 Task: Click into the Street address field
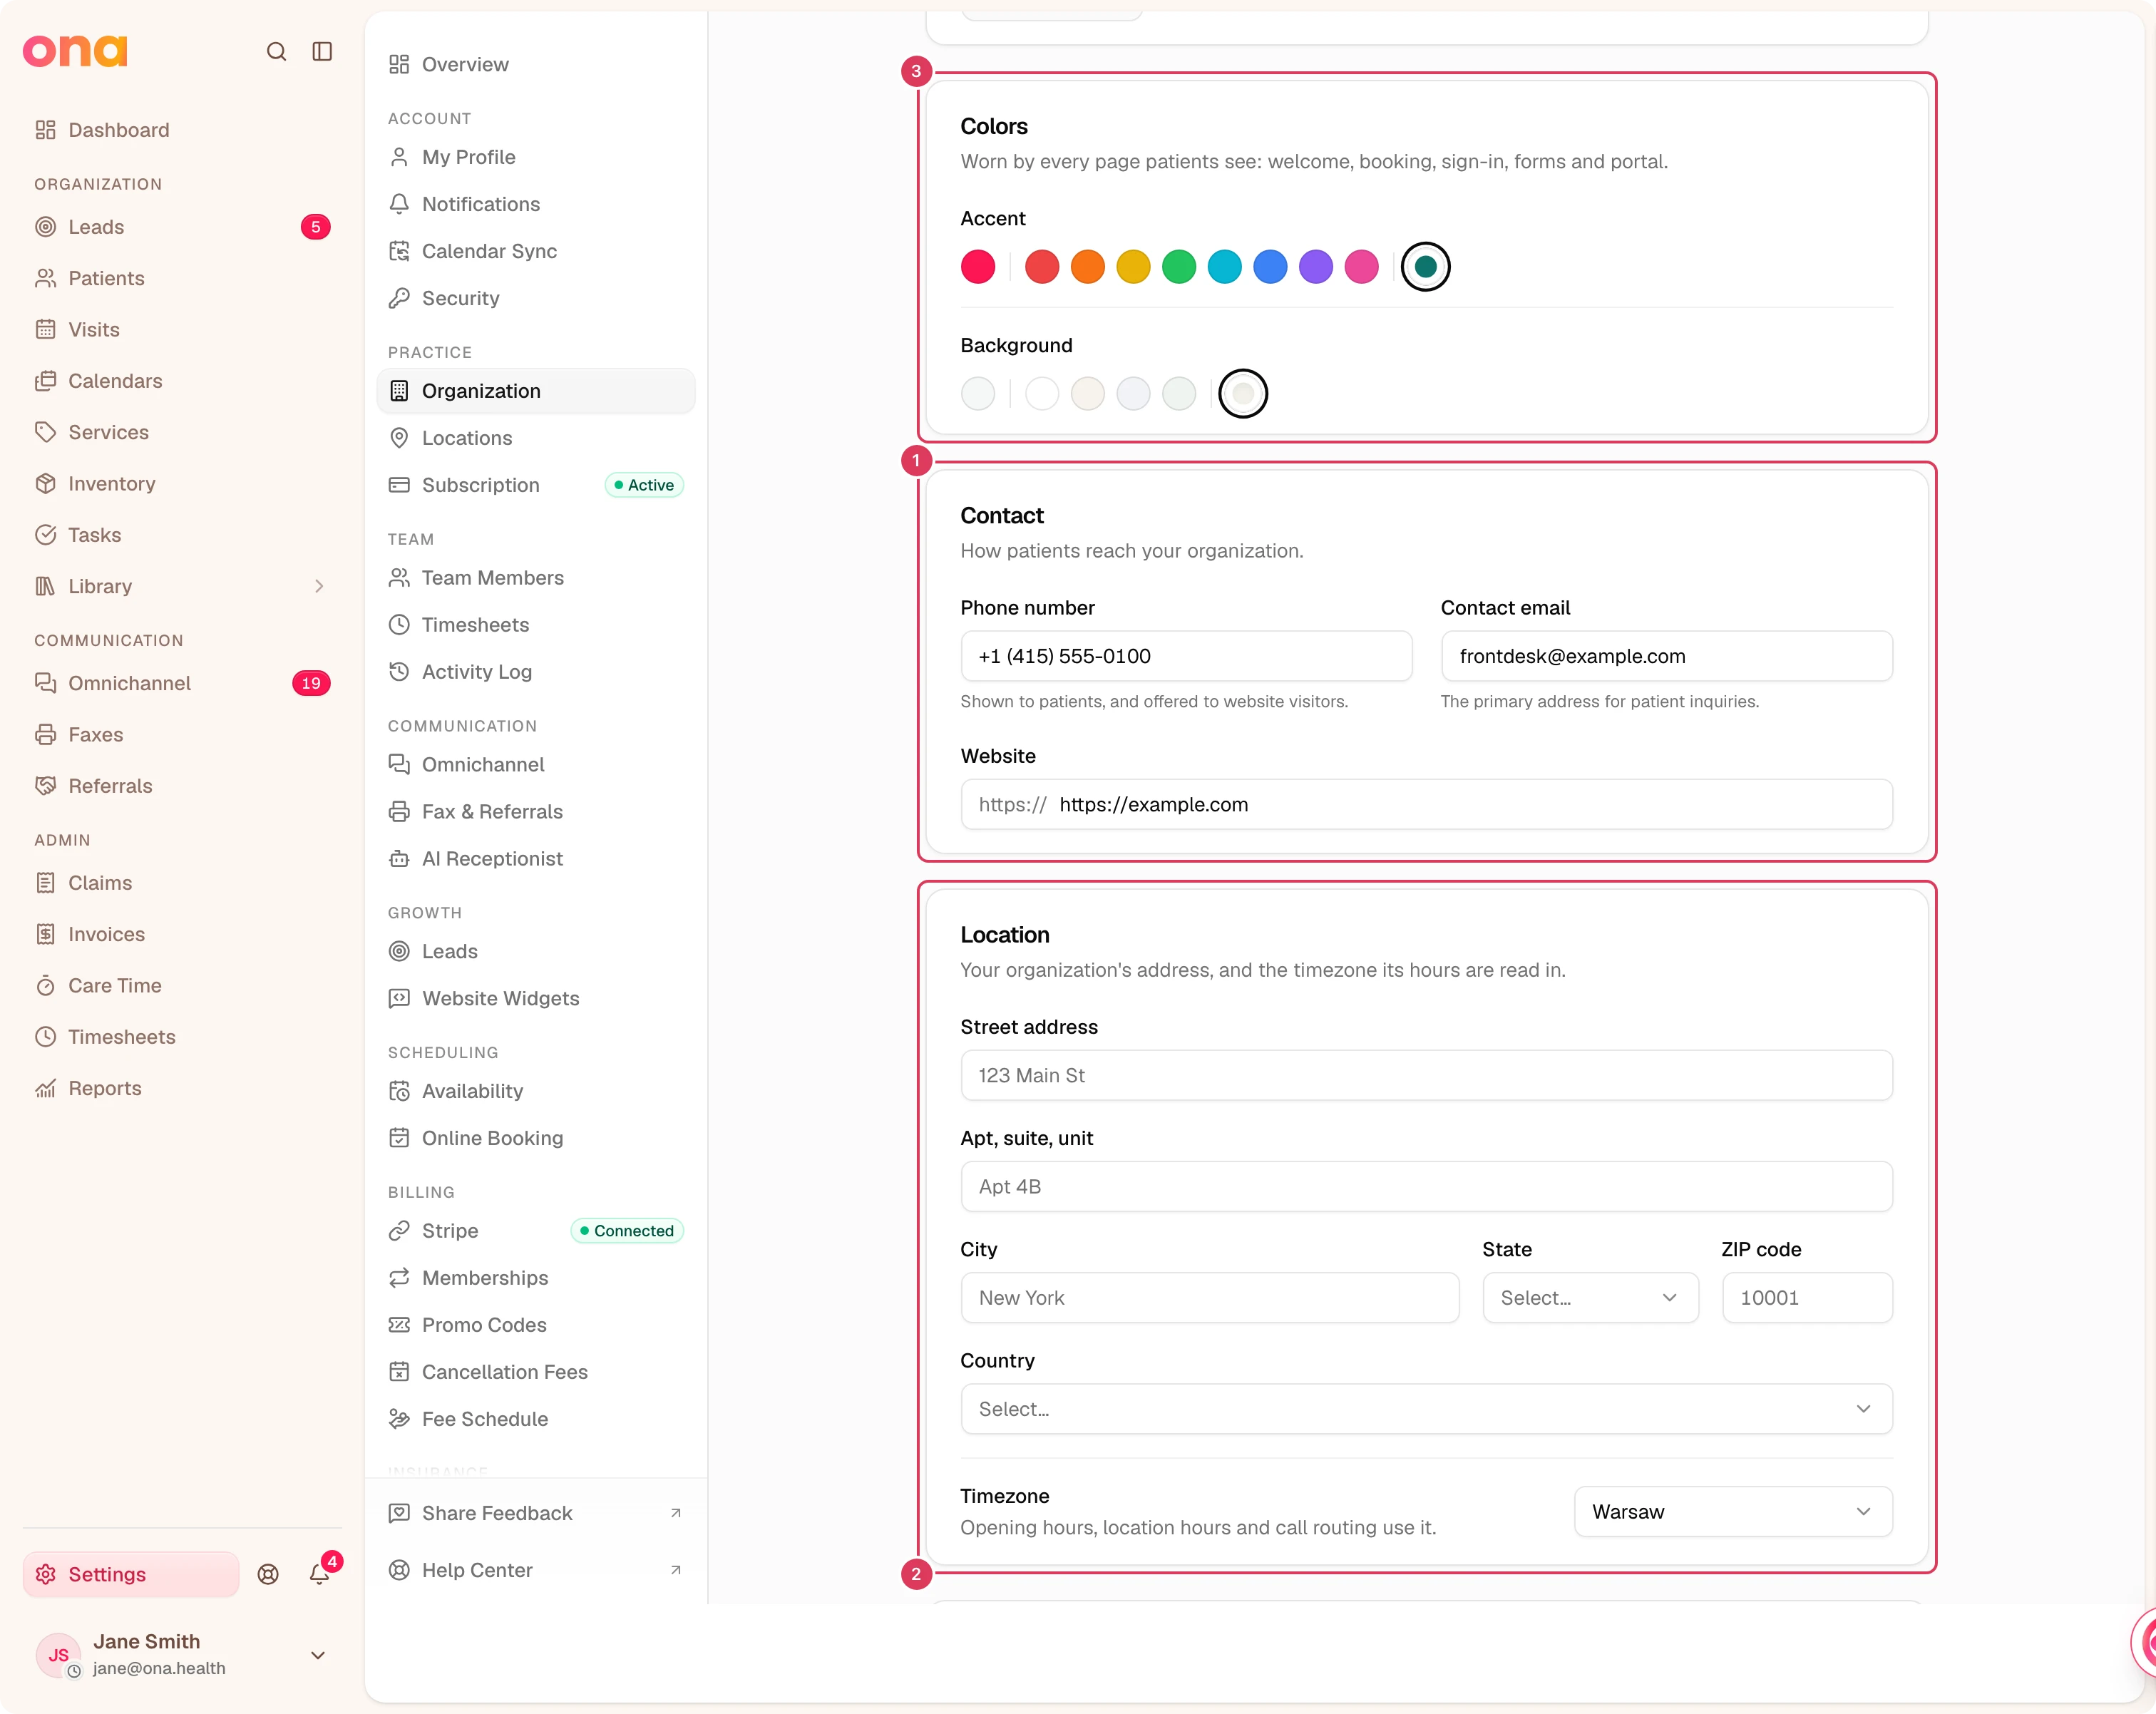click(x=1427, y=1076)
